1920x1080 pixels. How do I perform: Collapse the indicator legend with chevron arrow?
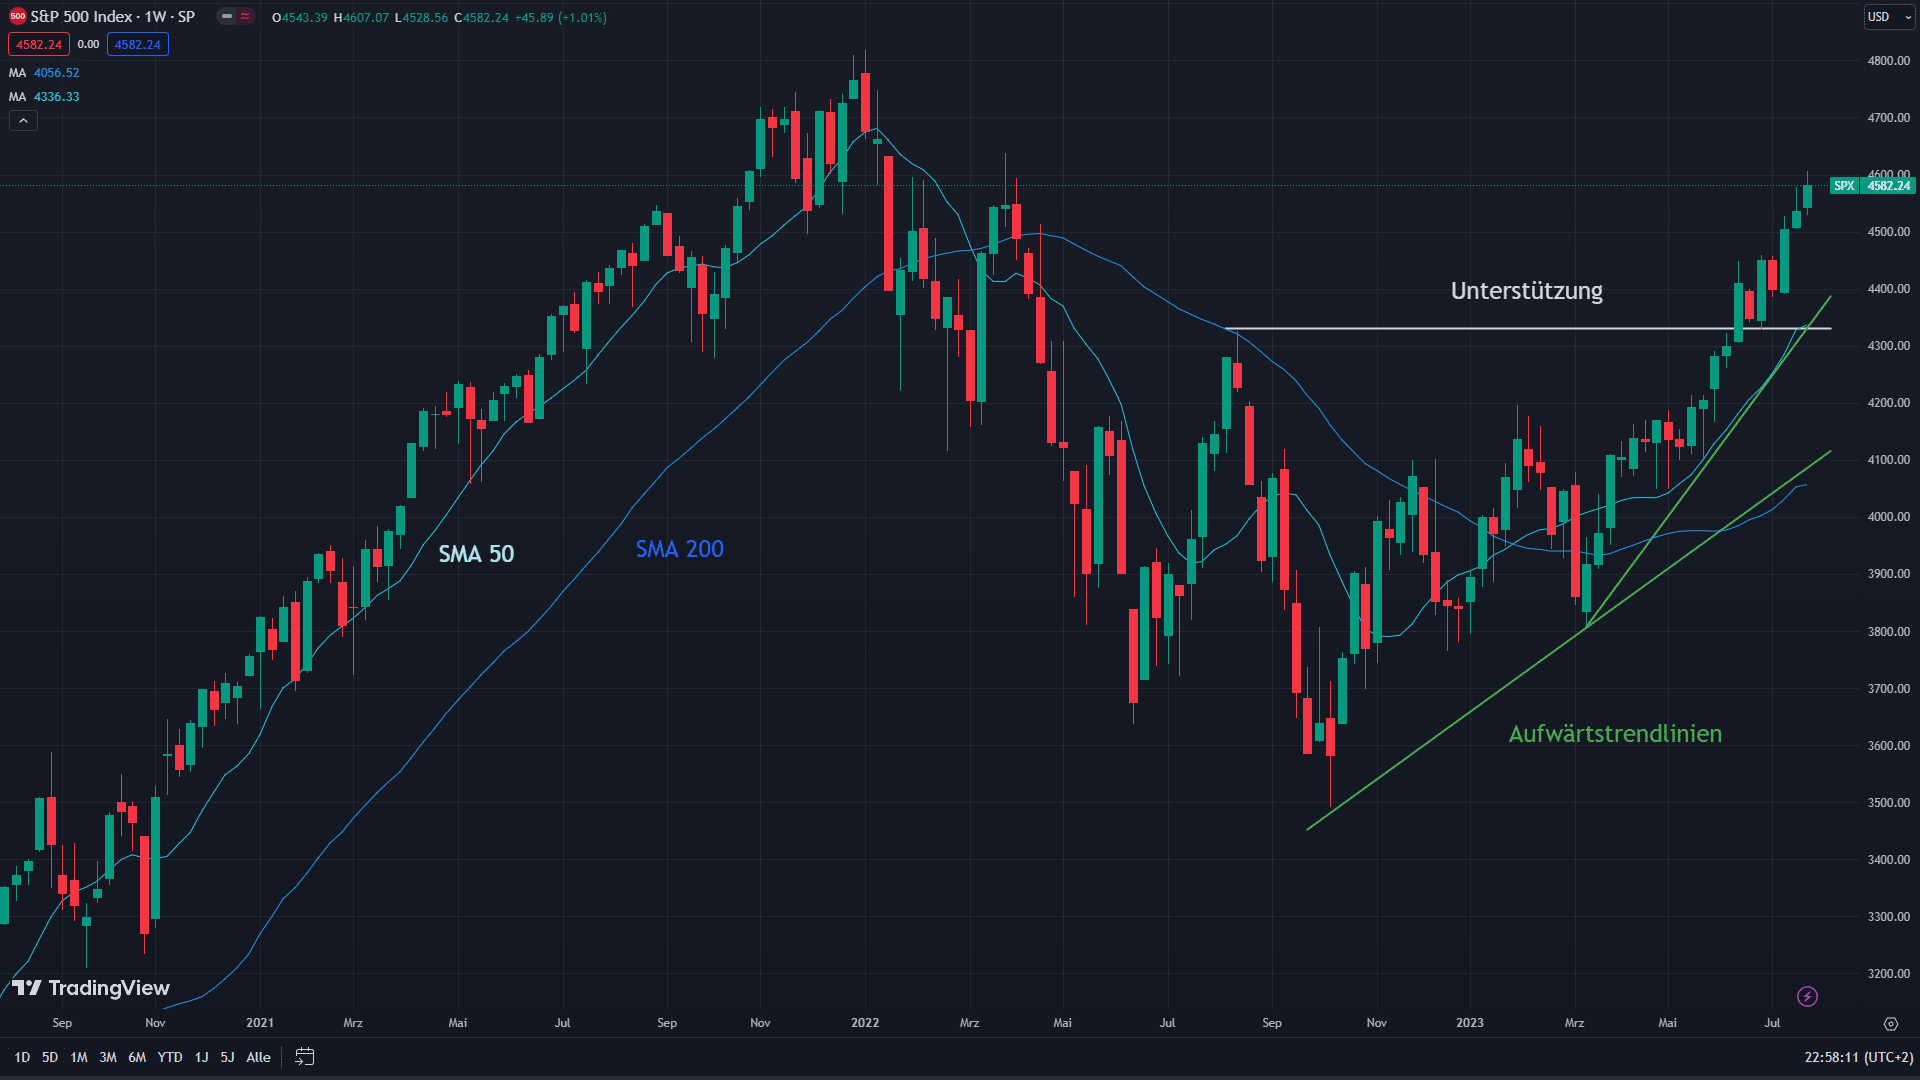click(x=23, y=121)
